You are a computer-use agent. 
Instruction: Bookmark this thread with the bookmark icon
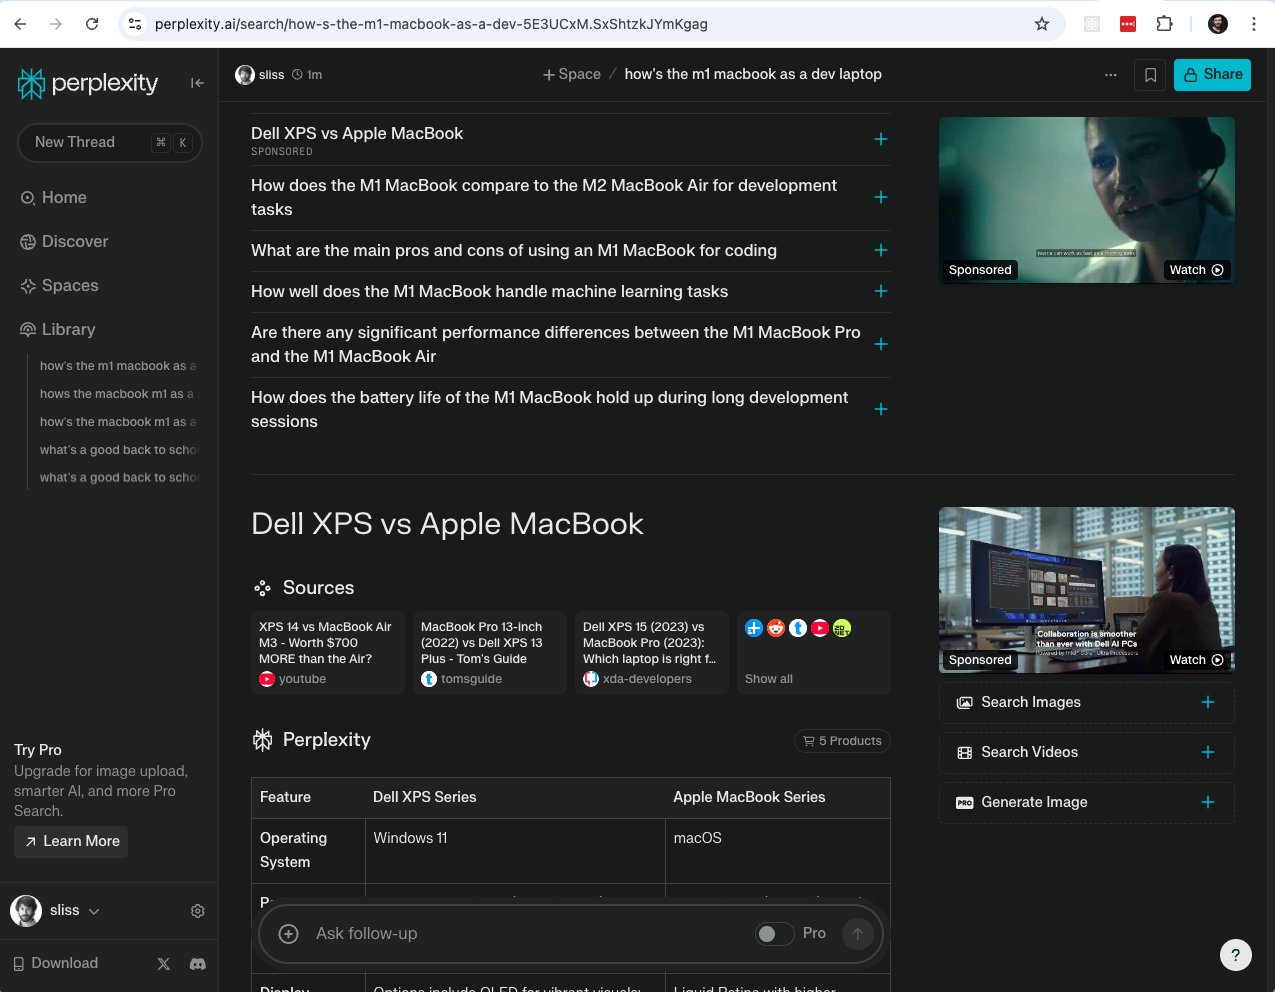(1151, 75)
